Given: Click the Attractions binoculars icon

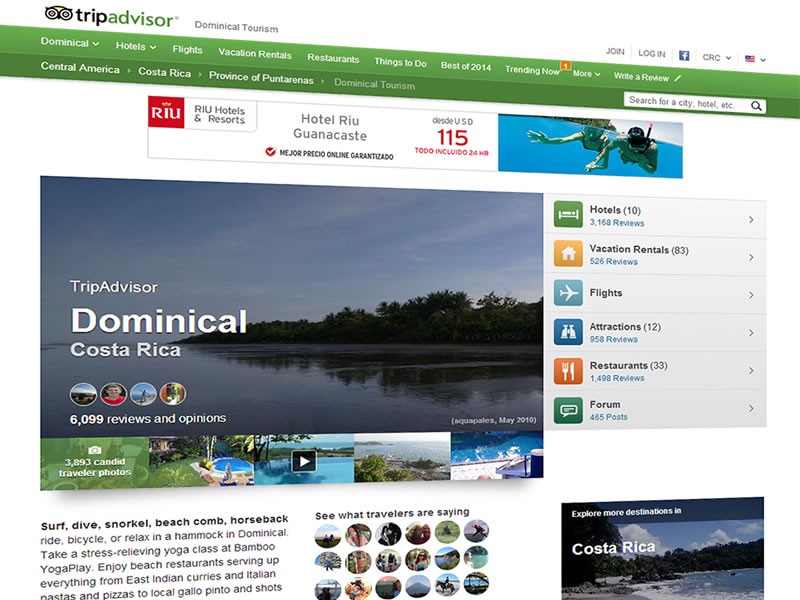Looking at the screenshot, I should pos(568,332).
